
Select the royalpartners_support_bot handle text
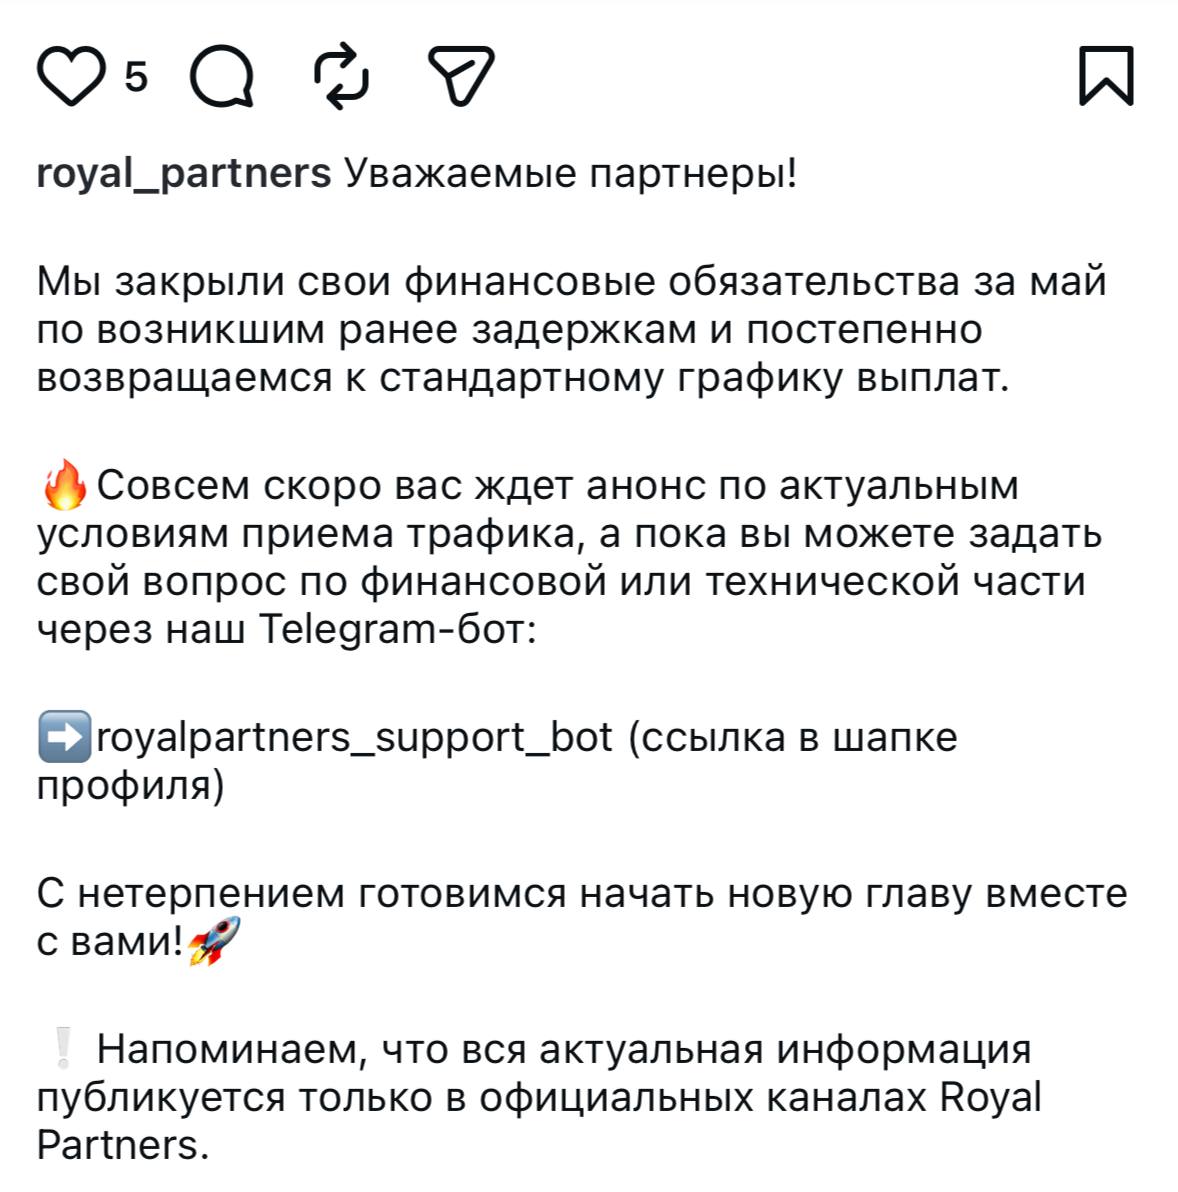click(x=354, y=738)
